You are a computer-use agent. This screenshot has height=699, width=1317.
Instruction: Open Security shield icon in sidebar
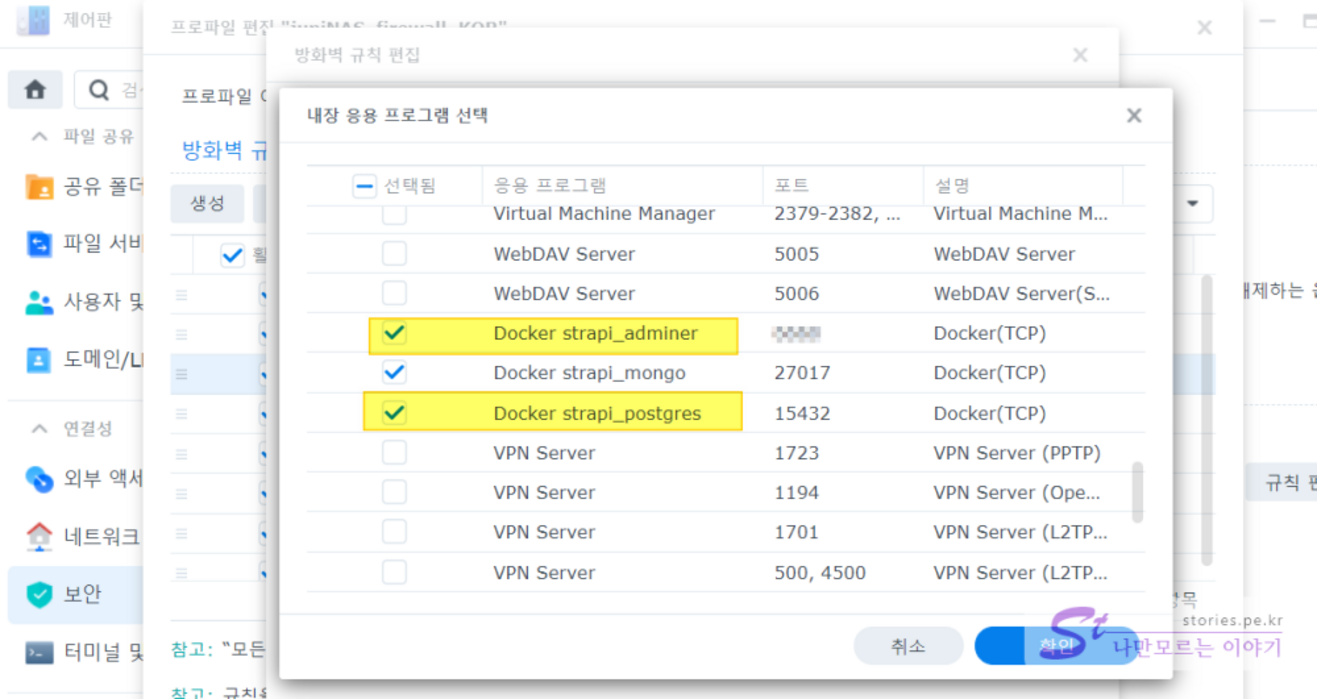[39, 595]
